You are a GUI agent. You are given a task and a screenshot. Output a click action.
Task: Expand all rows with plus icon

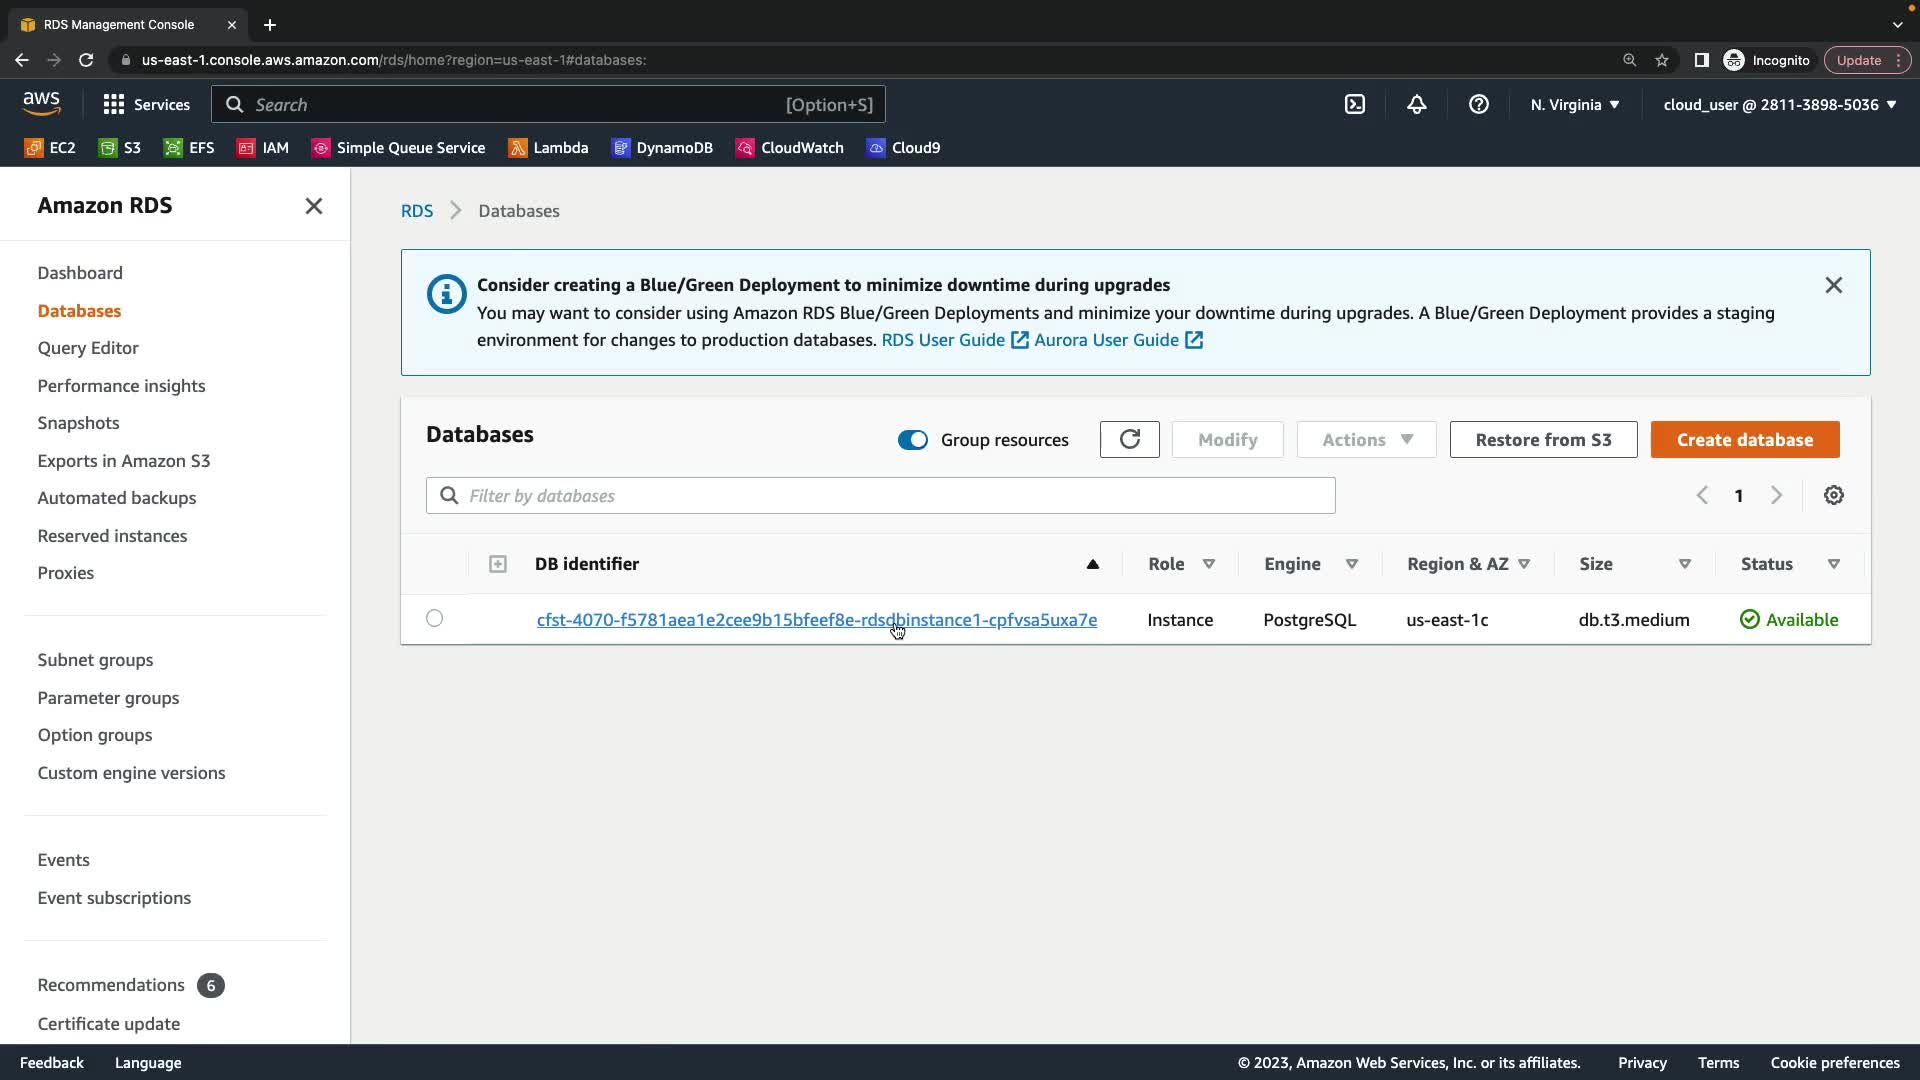coord(497,564)
